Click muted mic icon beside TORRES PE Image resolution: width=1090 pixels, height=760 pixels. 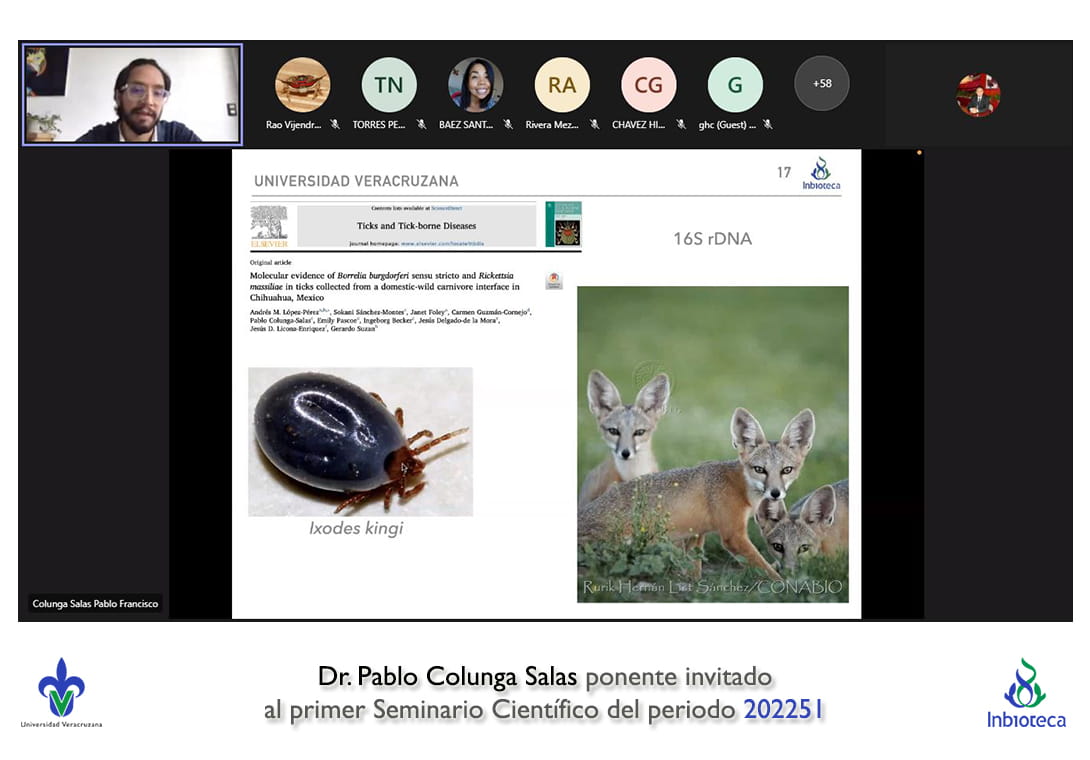point(421,125)
